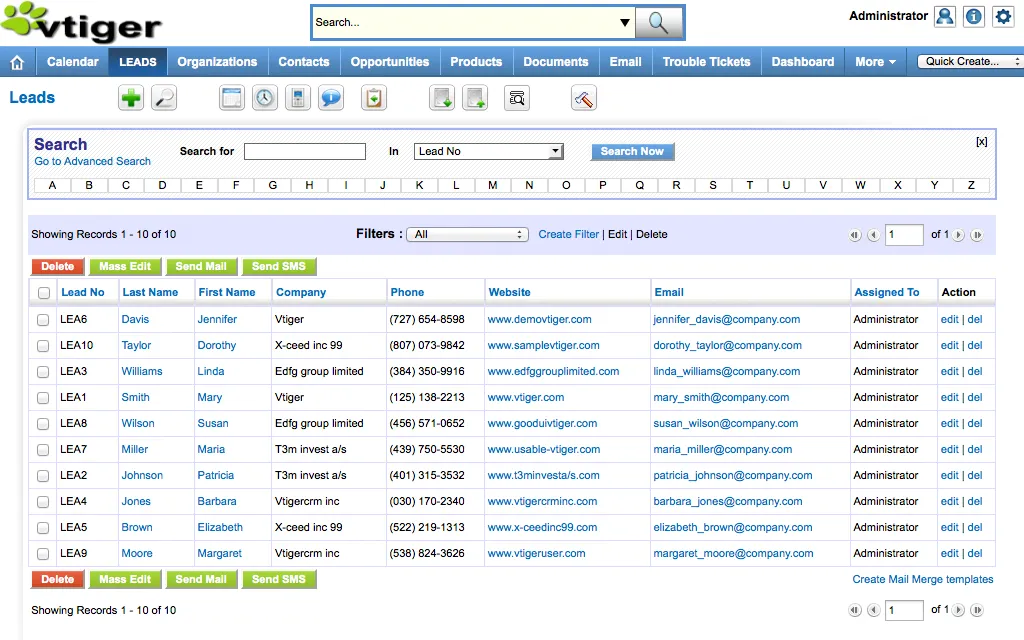
Task: Open the More menu dropdown
Action: [x=875, y=61]
